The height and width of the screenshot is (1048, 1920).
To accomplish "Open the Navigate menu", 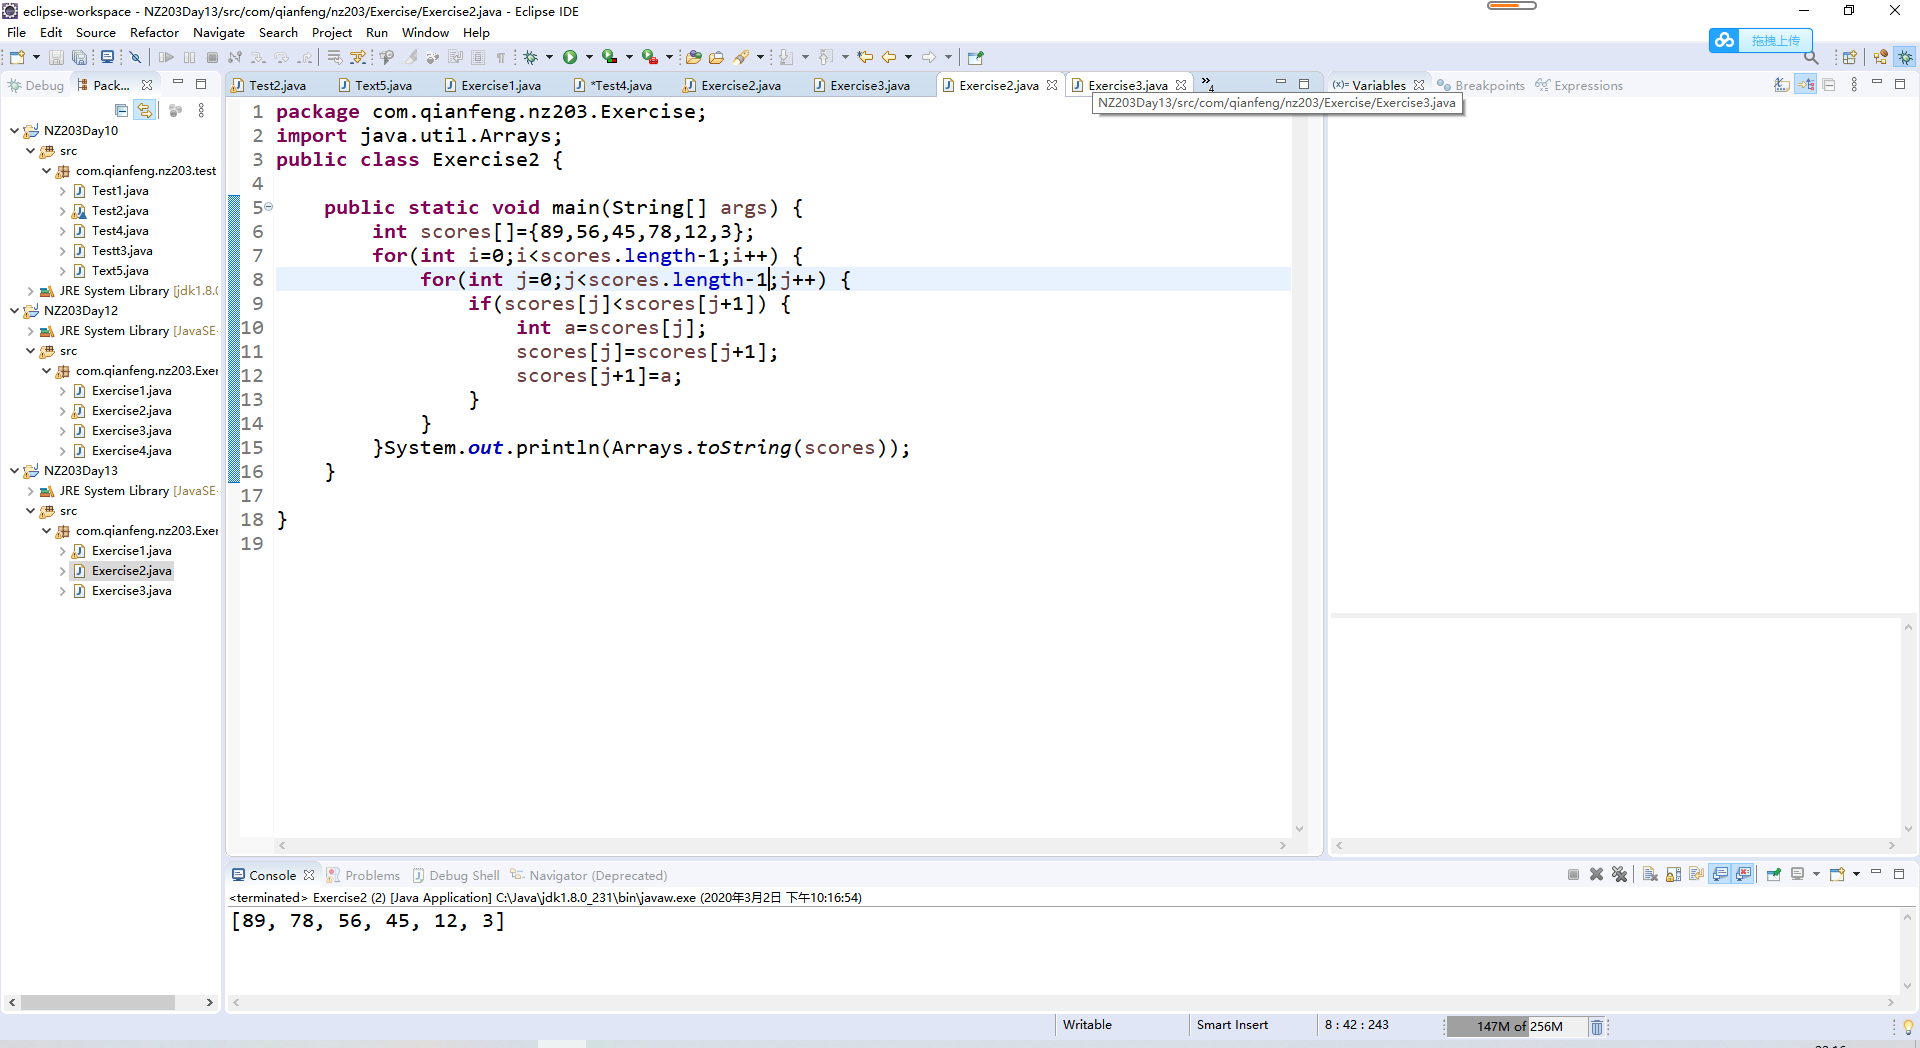I will [218, 32].
